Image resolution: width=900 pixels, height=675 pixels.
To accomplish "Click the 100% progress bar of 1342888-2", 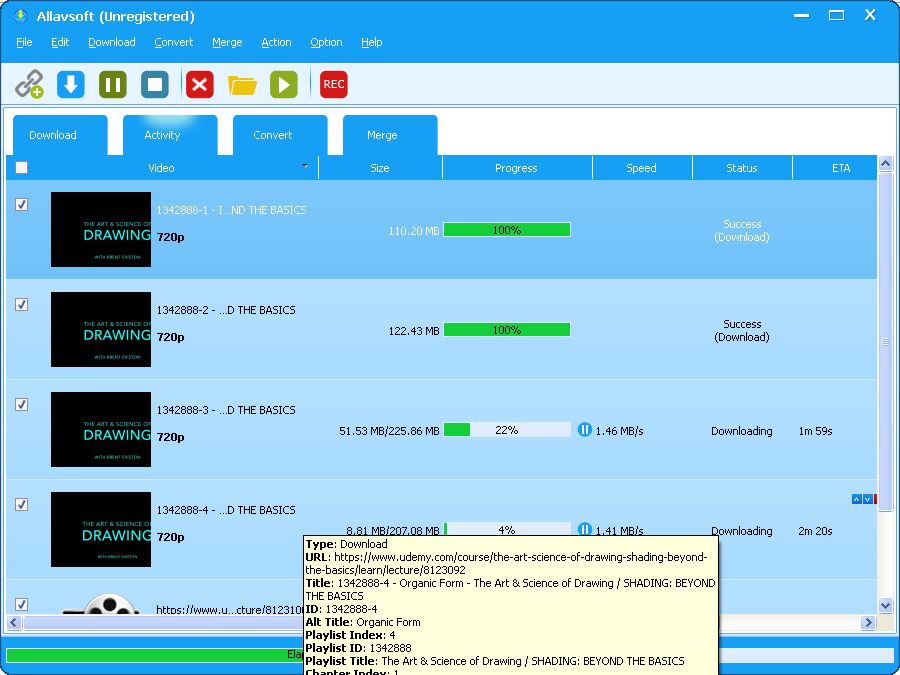I will click(x=507, y=330).
